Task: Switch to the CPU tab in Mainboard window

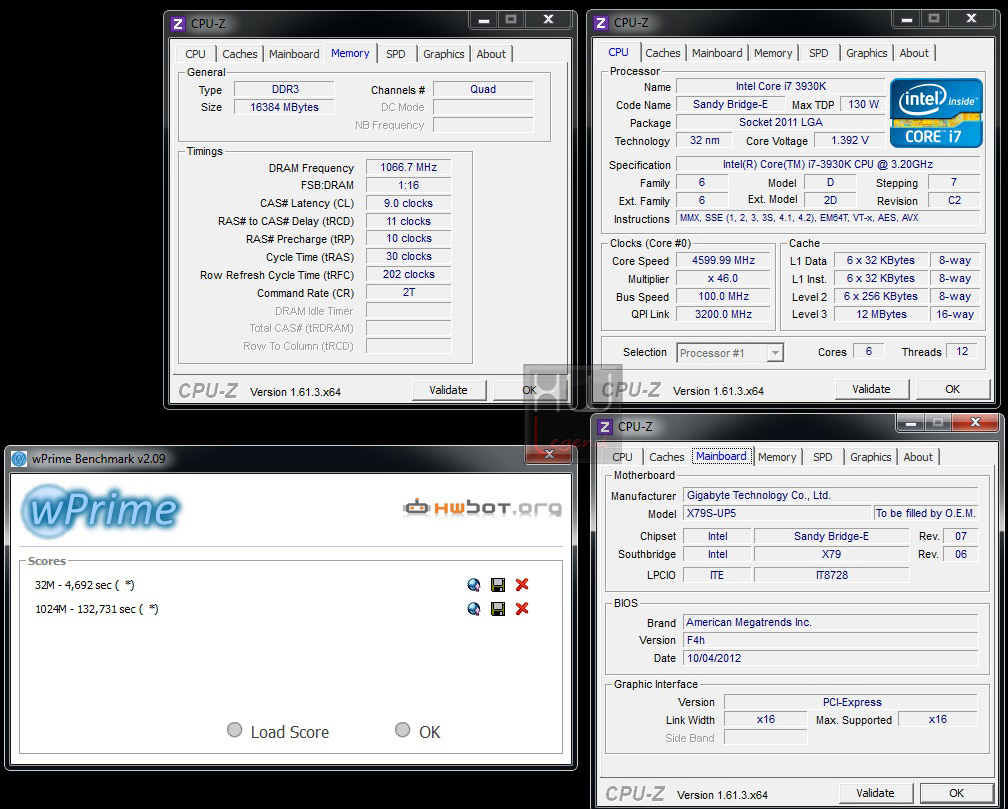Action: pyautogui.click(x=622, y=457)
